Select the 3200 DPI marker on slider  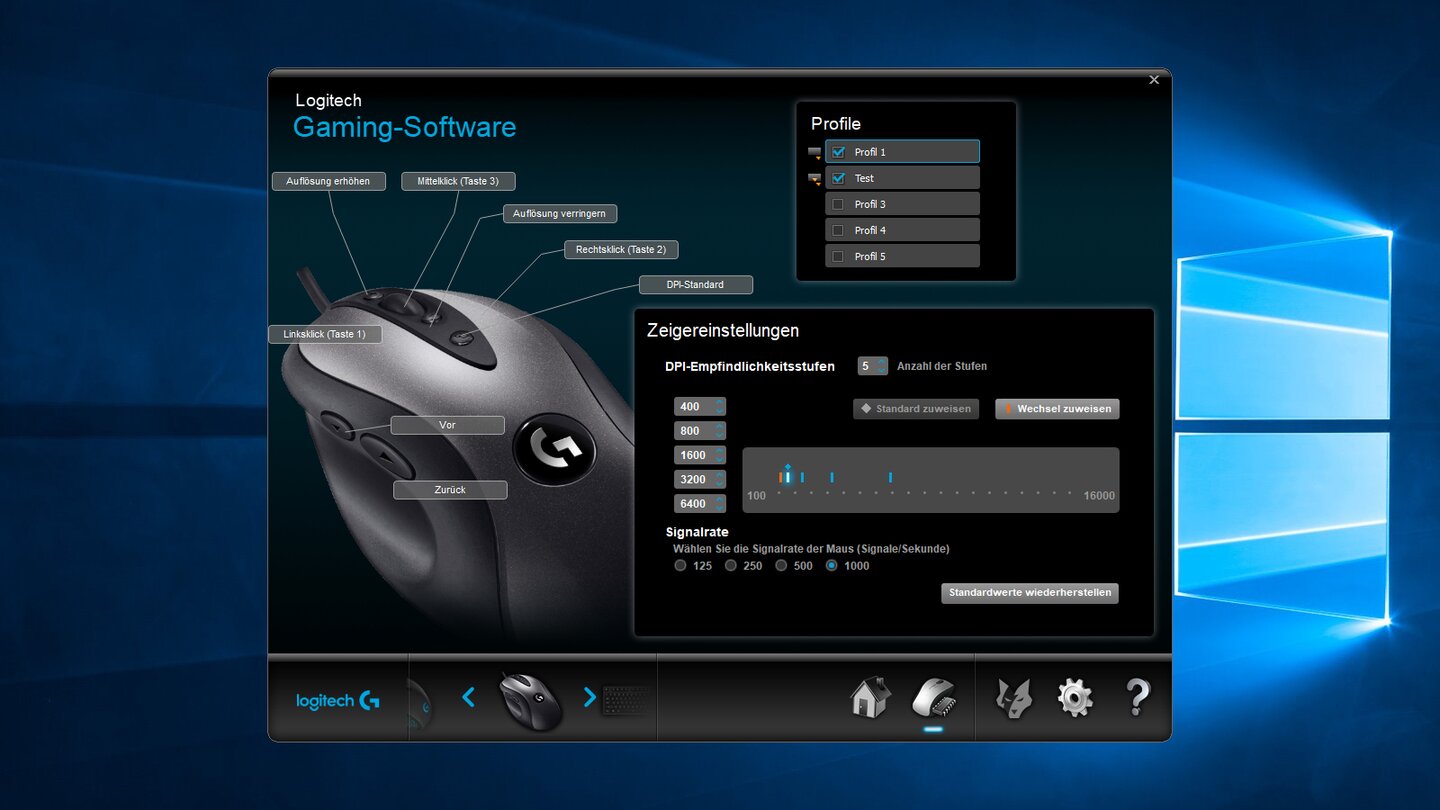[x=831, y=478]
